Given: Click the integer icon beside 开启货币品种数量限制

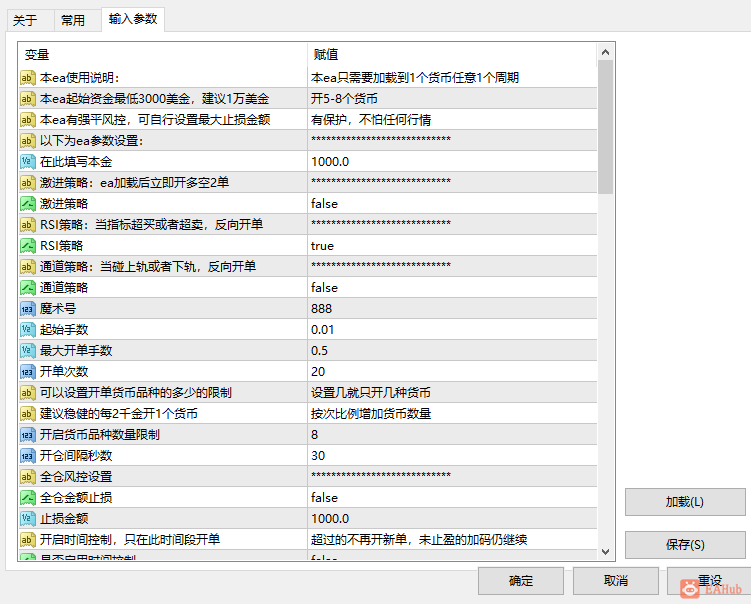Looking at the screenshot, I should (x=28, y=435).
